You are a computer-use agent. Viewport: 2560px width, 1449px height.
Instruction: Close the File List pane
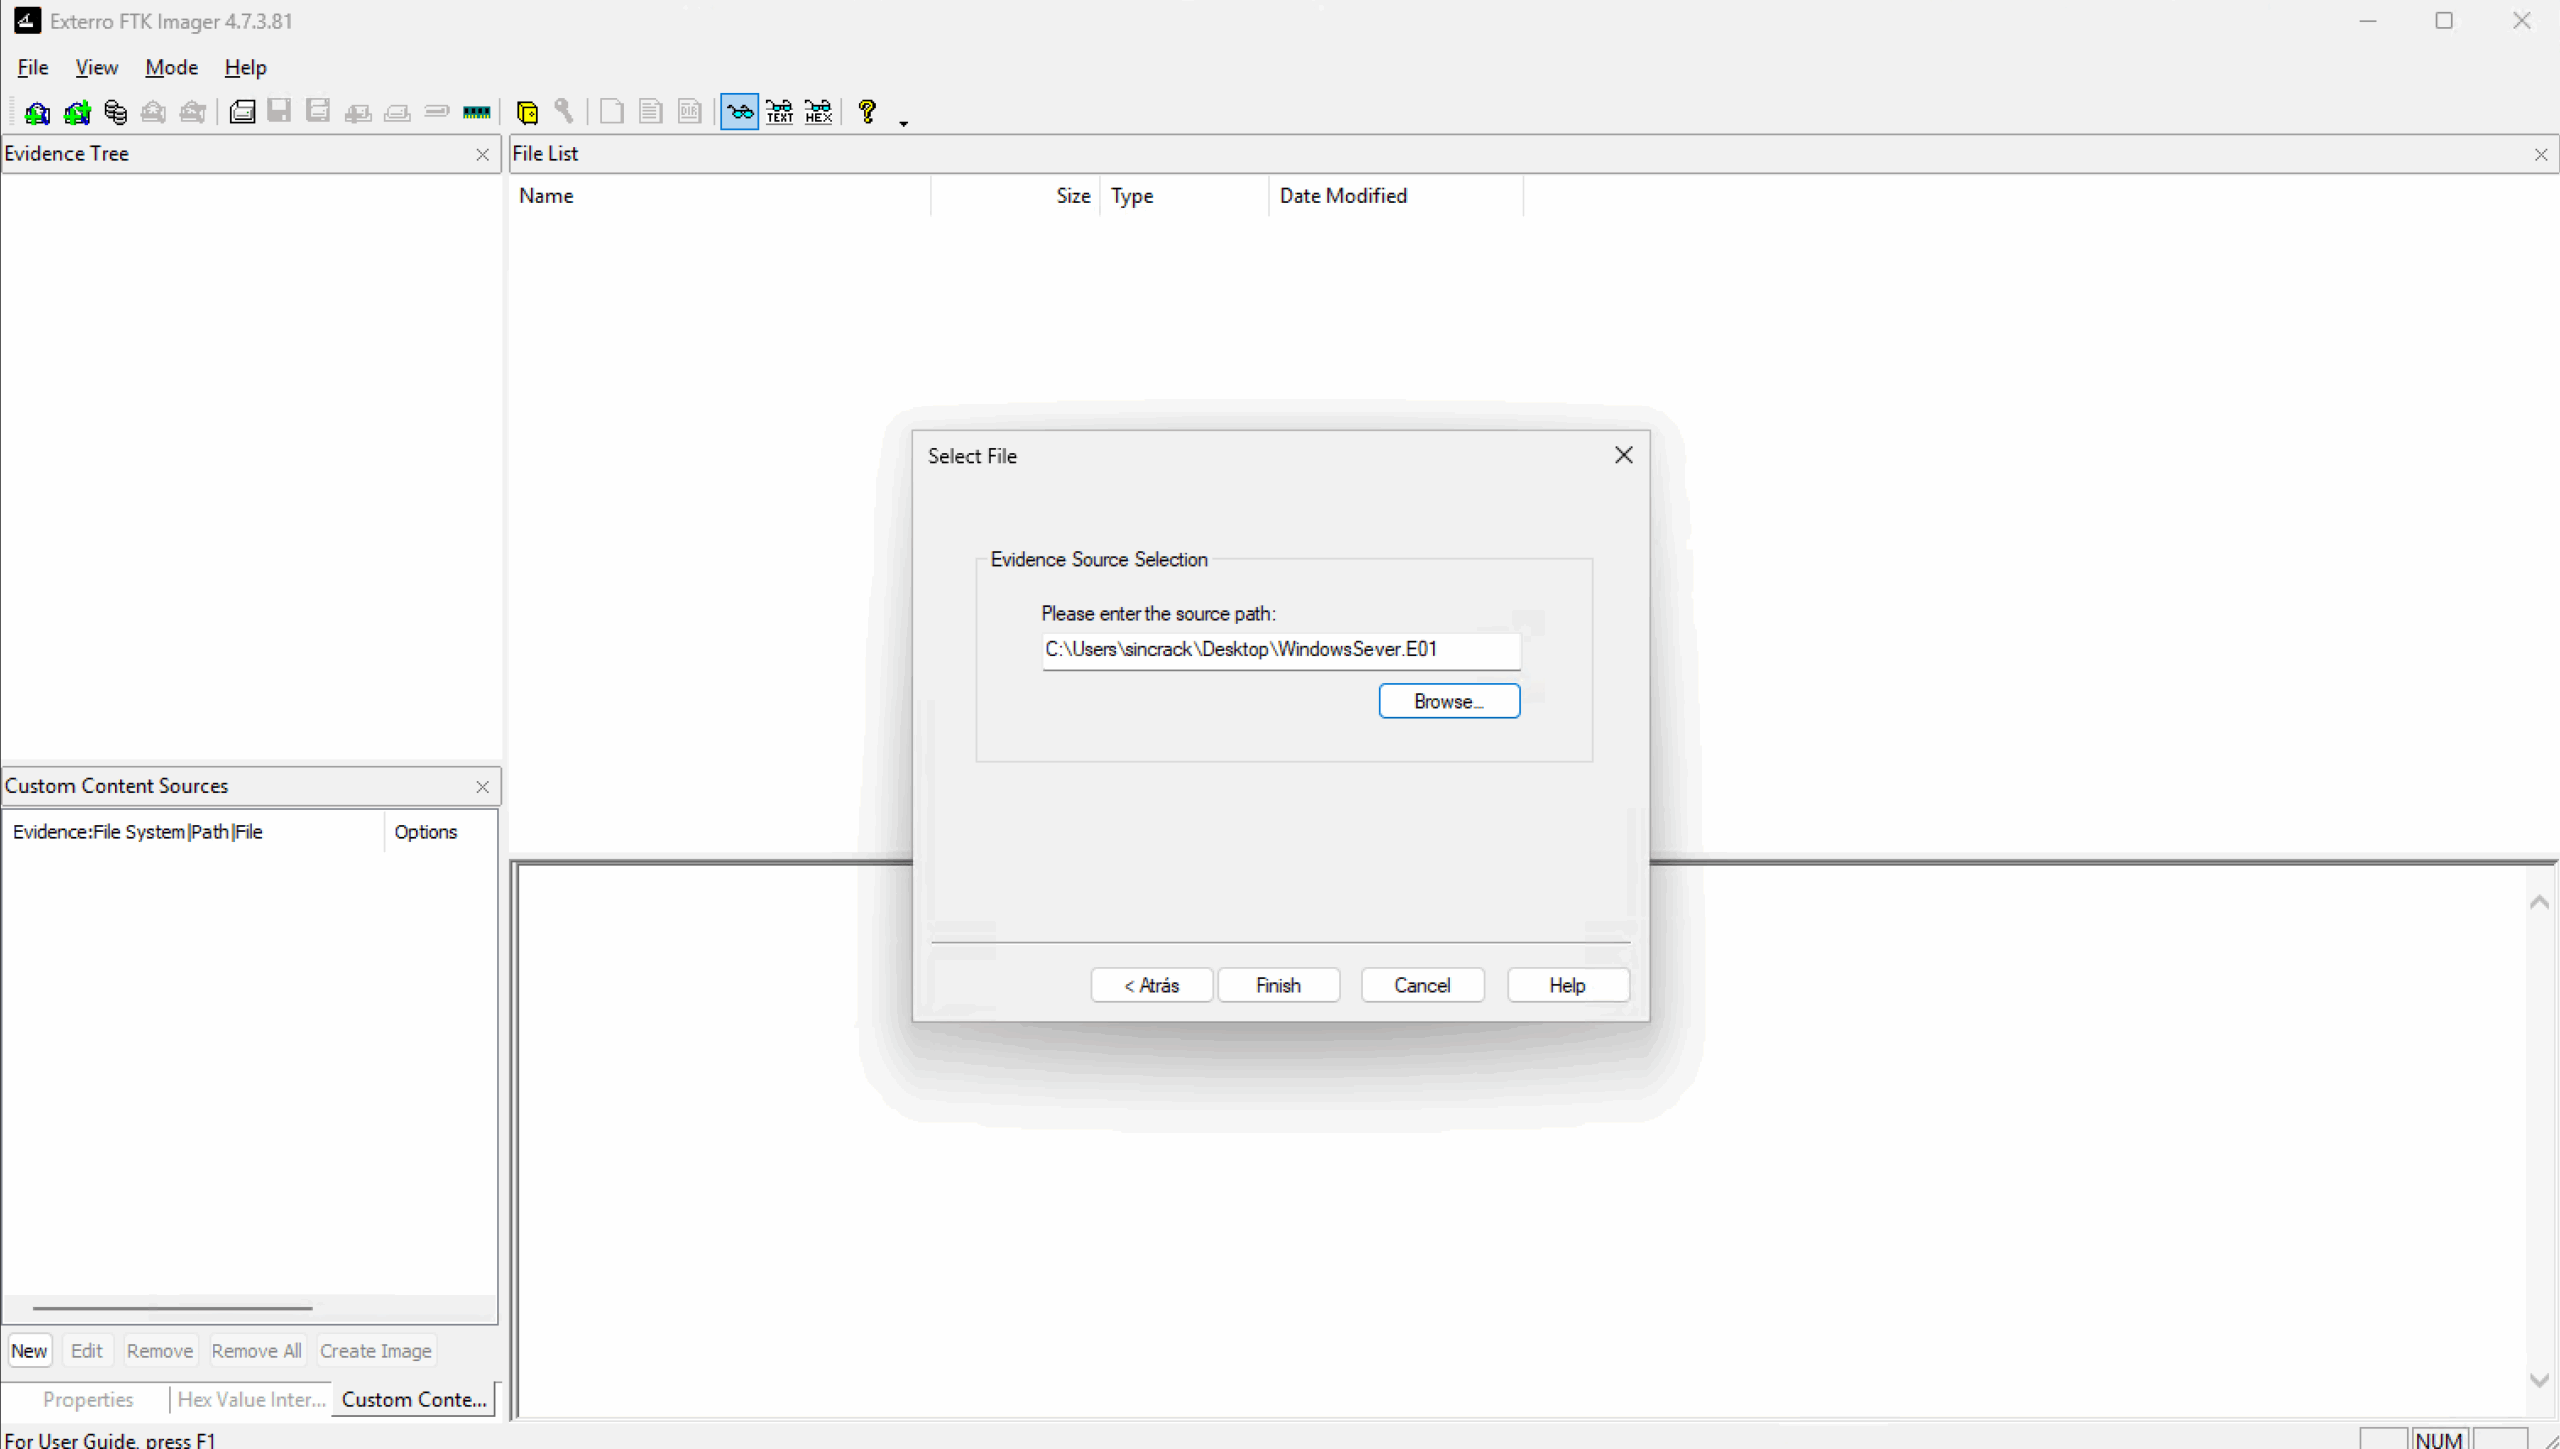pos(2541,154)
